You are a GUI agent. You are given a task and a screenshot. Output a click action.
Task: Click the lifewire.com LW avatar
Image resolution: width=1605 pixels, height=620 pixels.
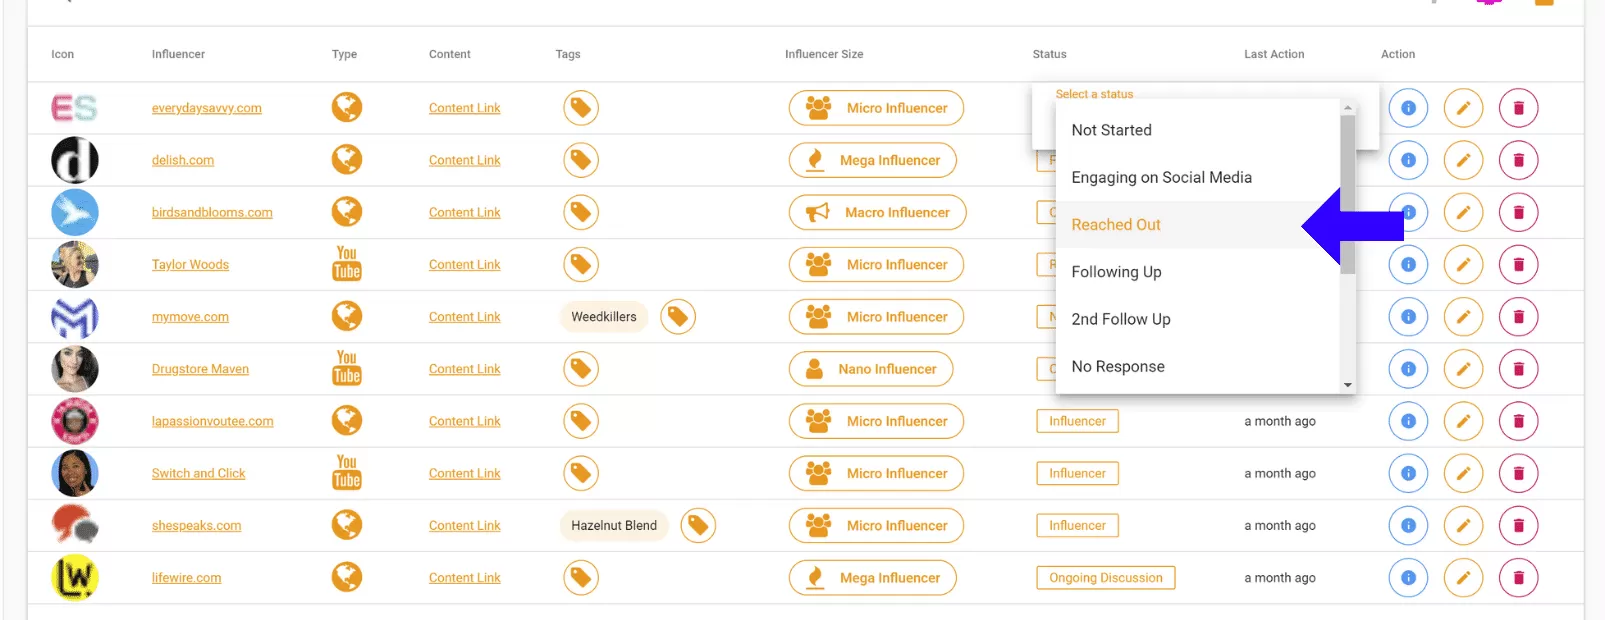coord(75,578)
